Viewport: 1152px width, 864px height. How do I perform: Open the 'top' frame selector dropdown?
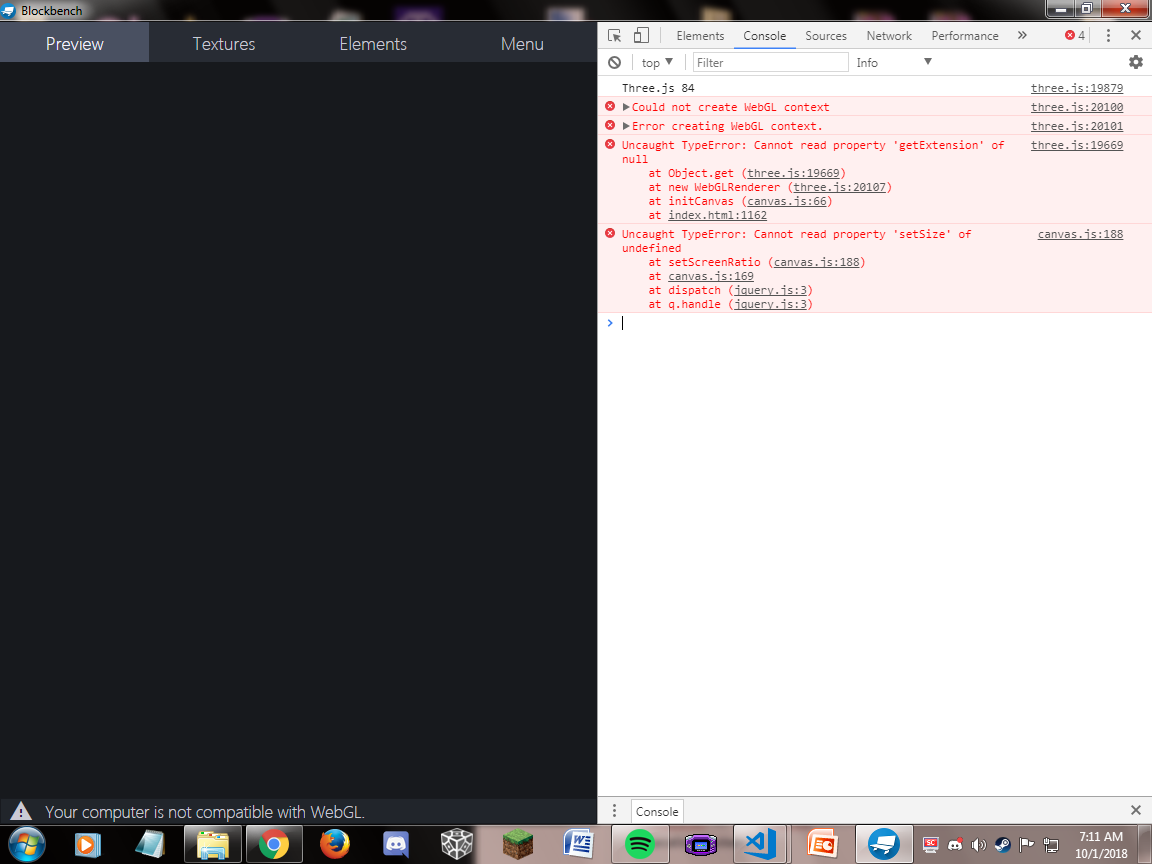coord(656,62)
